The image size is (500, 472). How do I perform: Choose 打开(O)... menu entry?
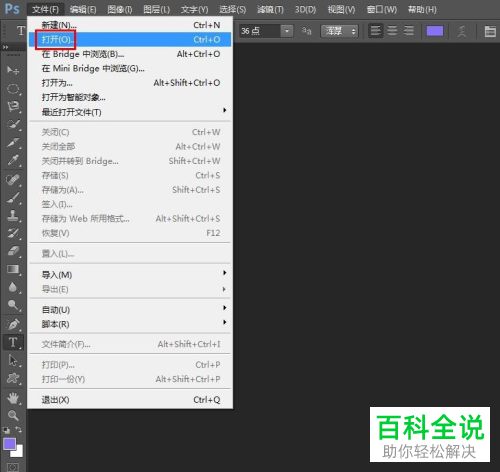click(130, 39)
